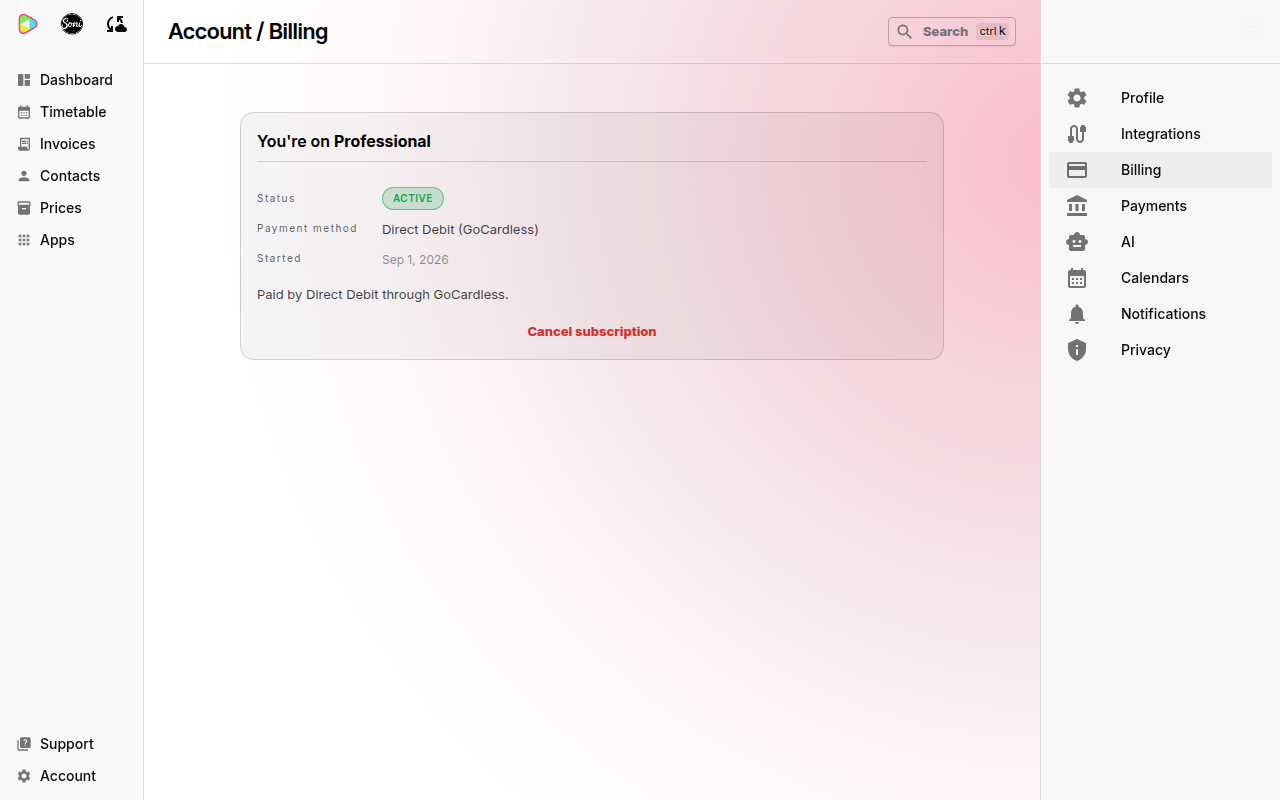Click the cloud sync status icon

point(116,24)
